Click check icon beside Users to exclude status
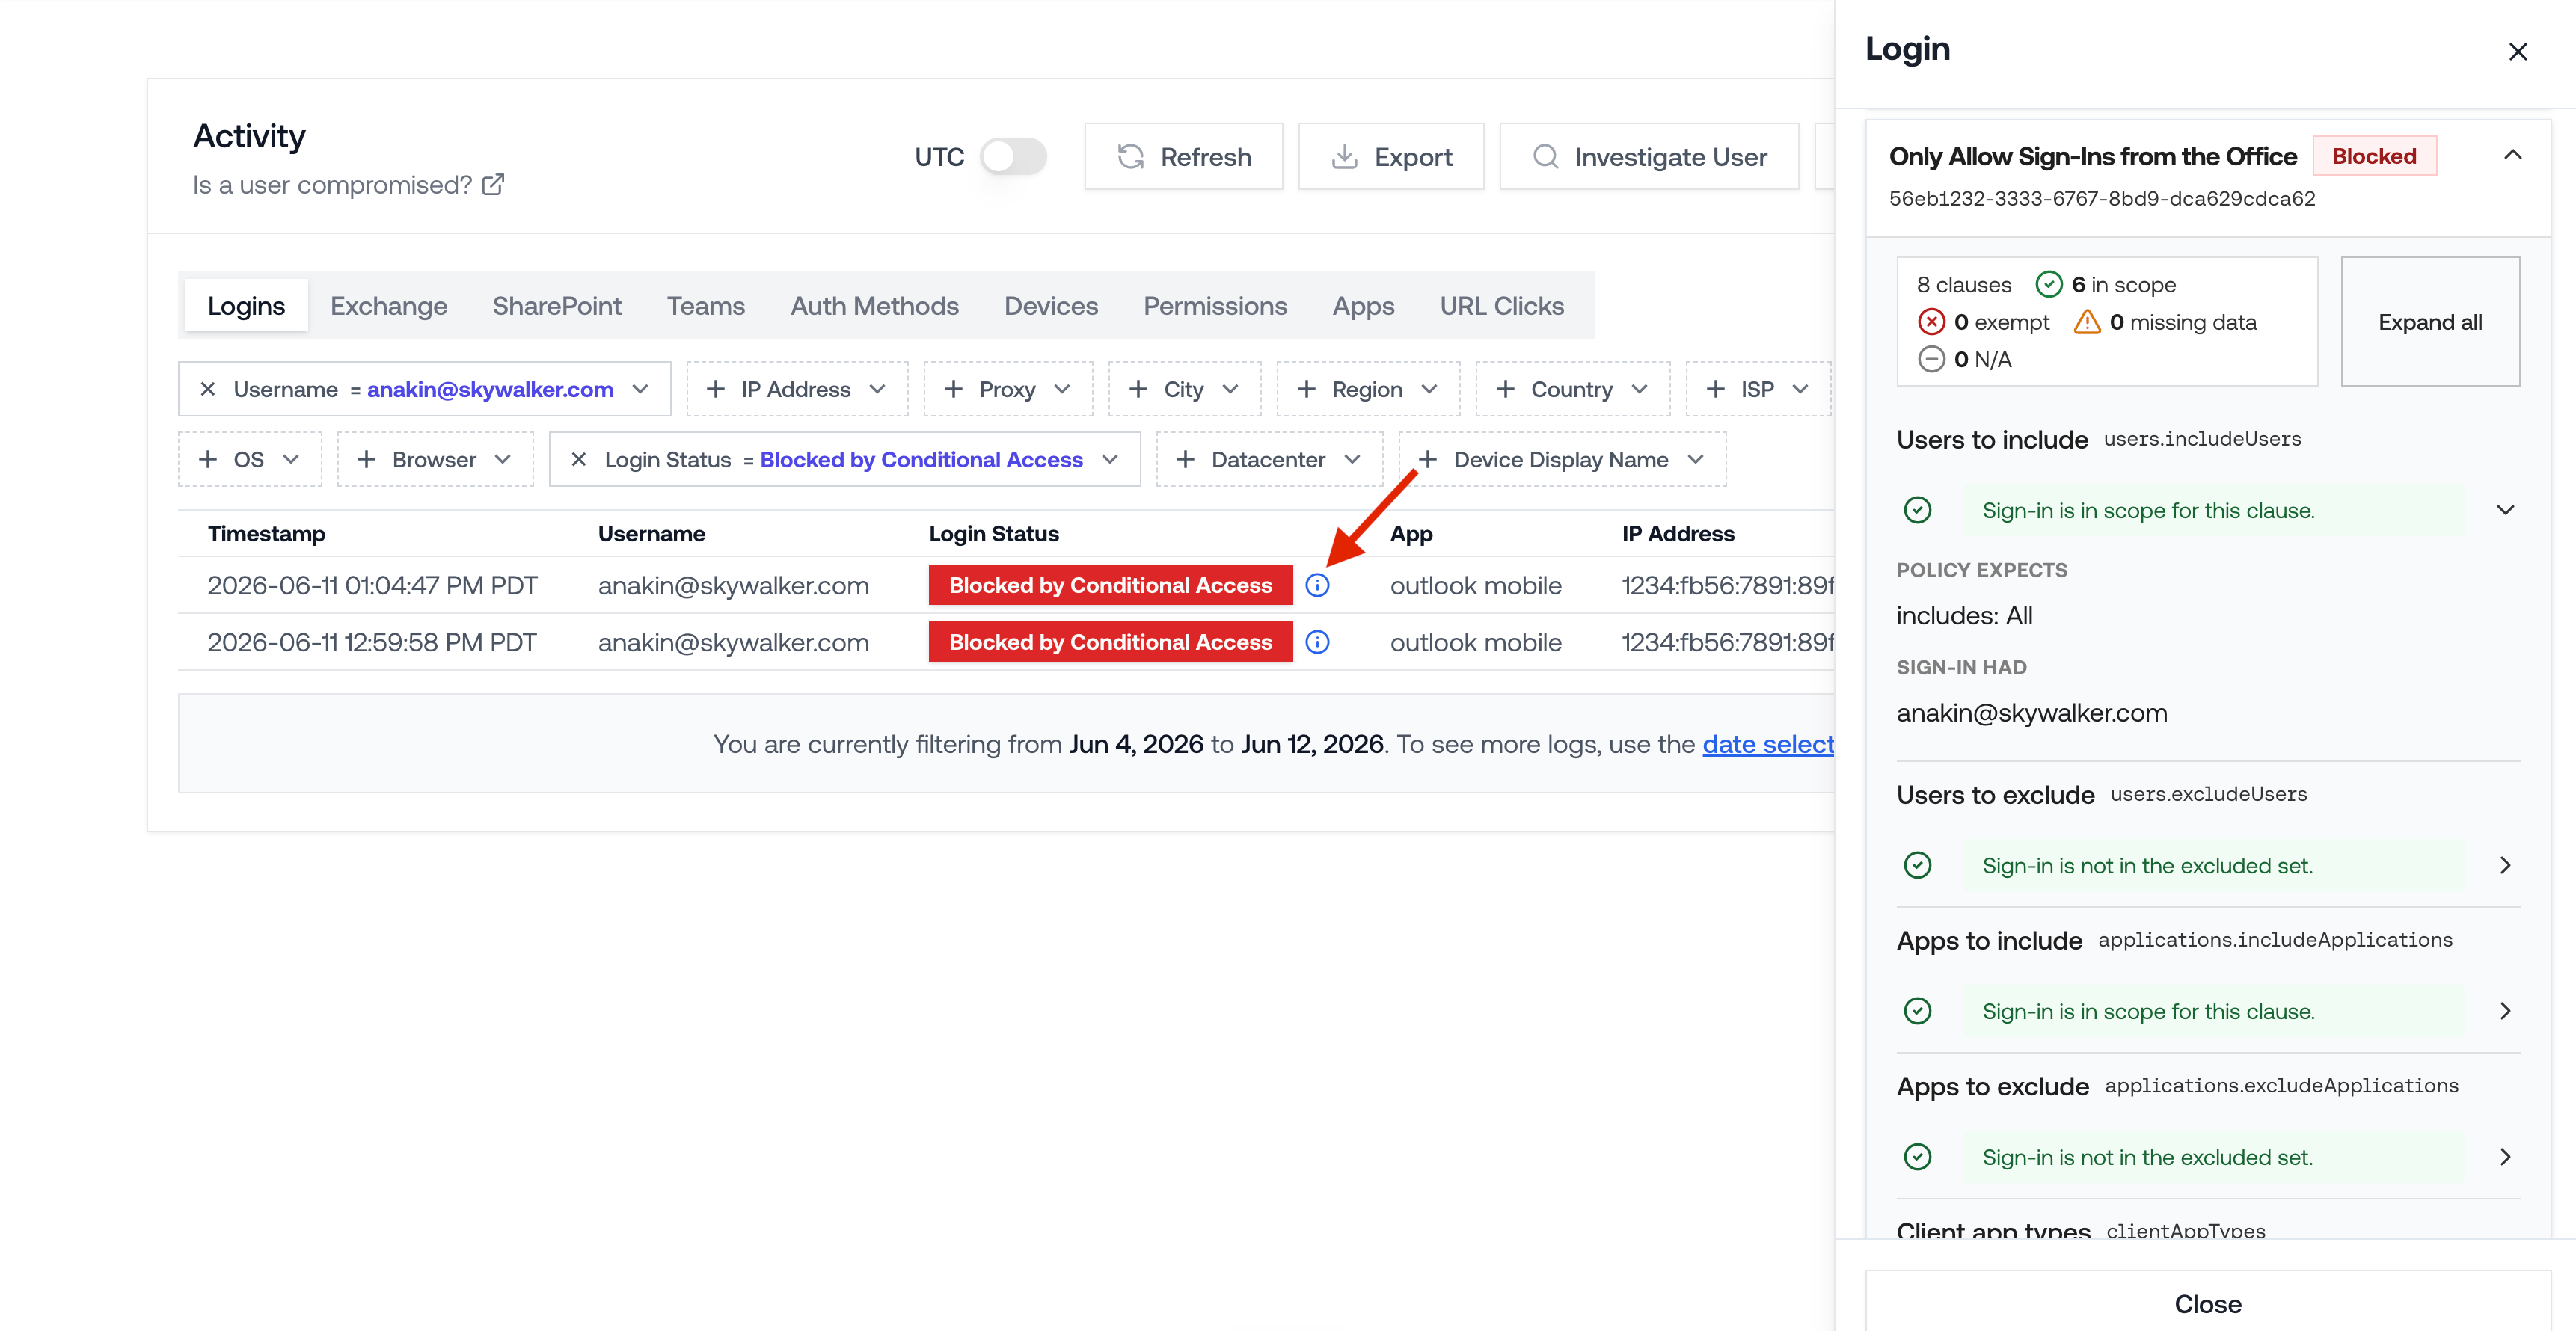 coord(1917,866)
